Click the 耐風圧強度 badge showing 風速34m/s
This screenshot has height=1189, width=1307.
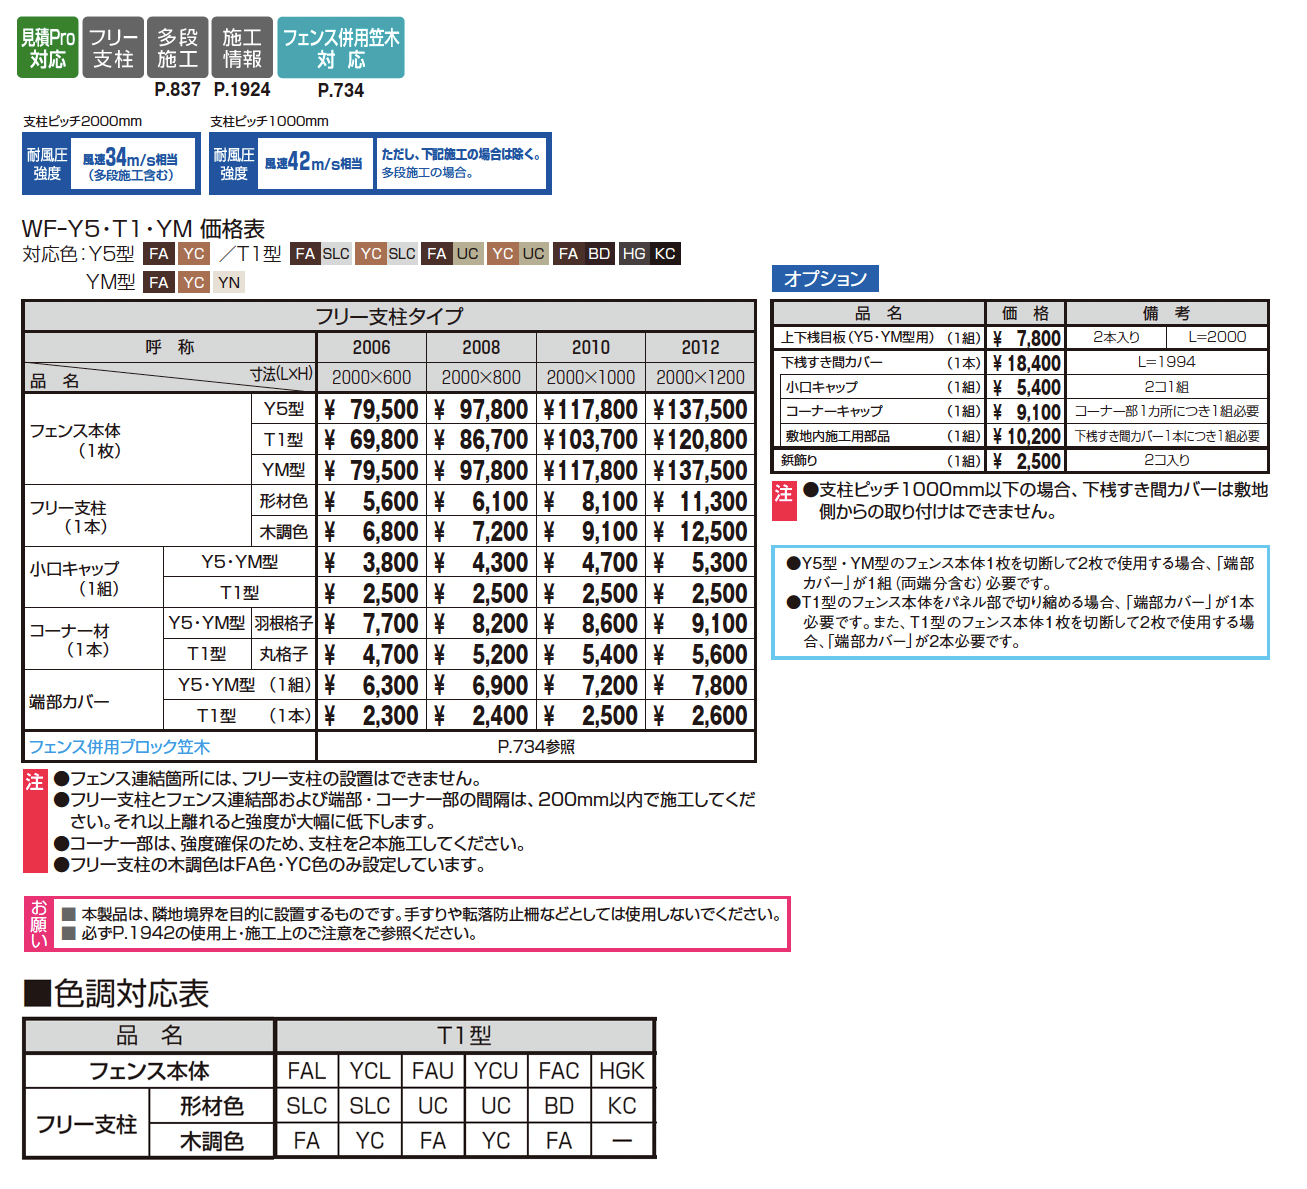point(109,164)
